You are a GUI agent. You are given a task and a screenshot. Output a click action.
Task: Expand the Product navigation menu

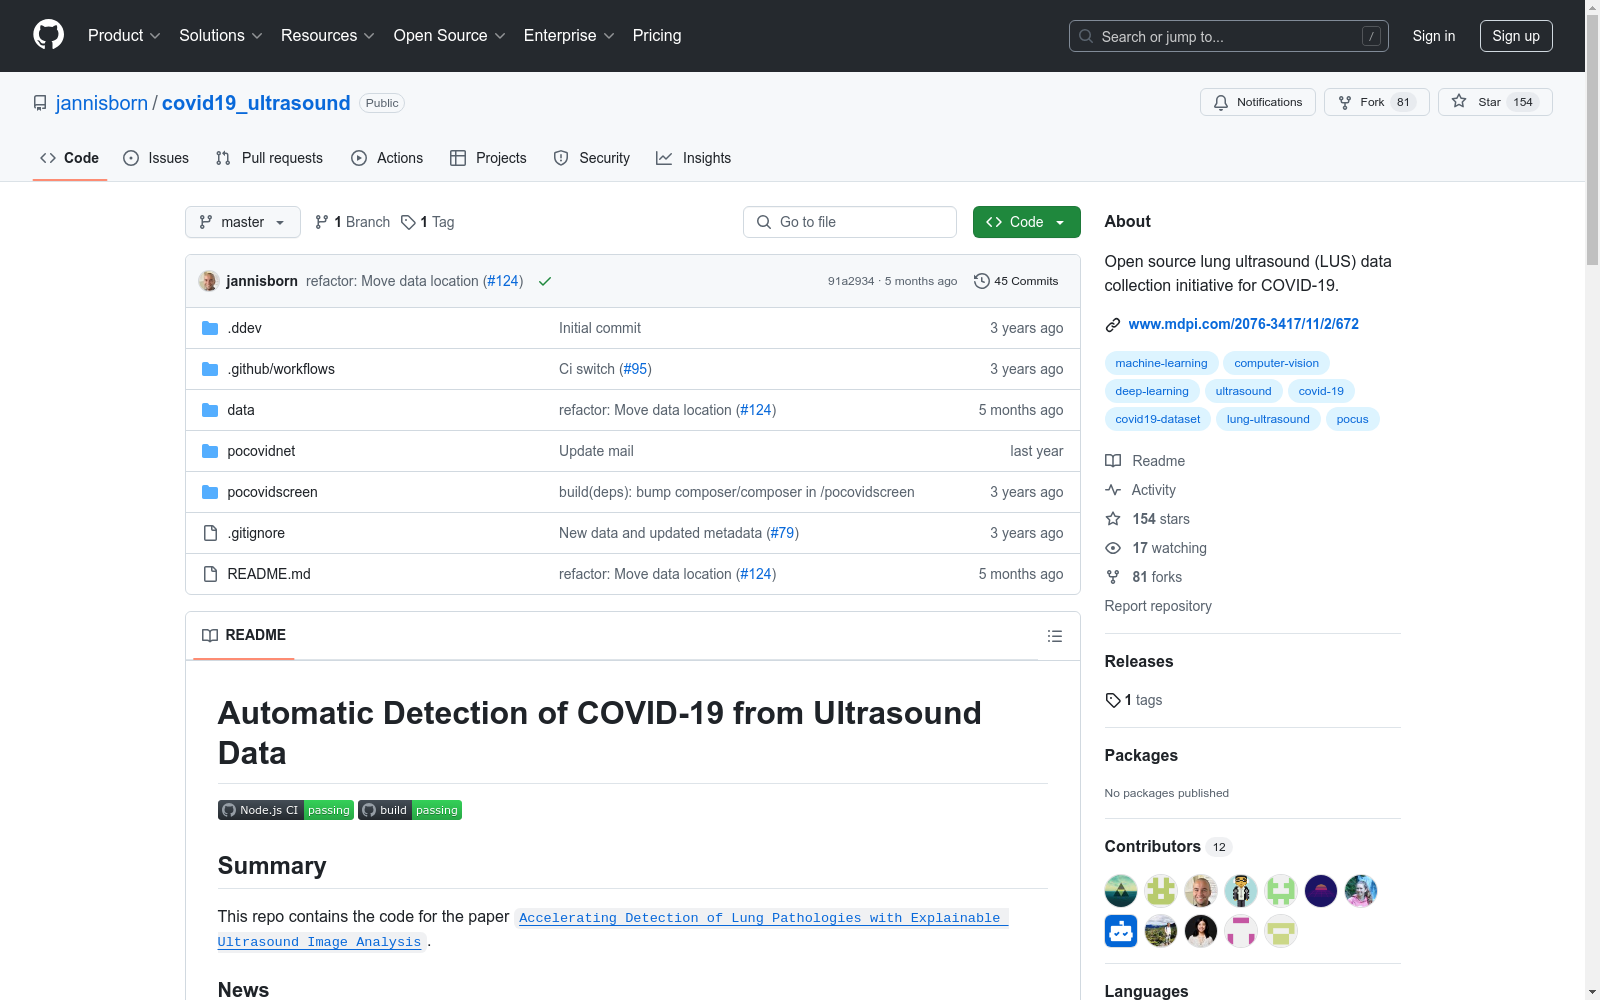[x=124, y=35]
